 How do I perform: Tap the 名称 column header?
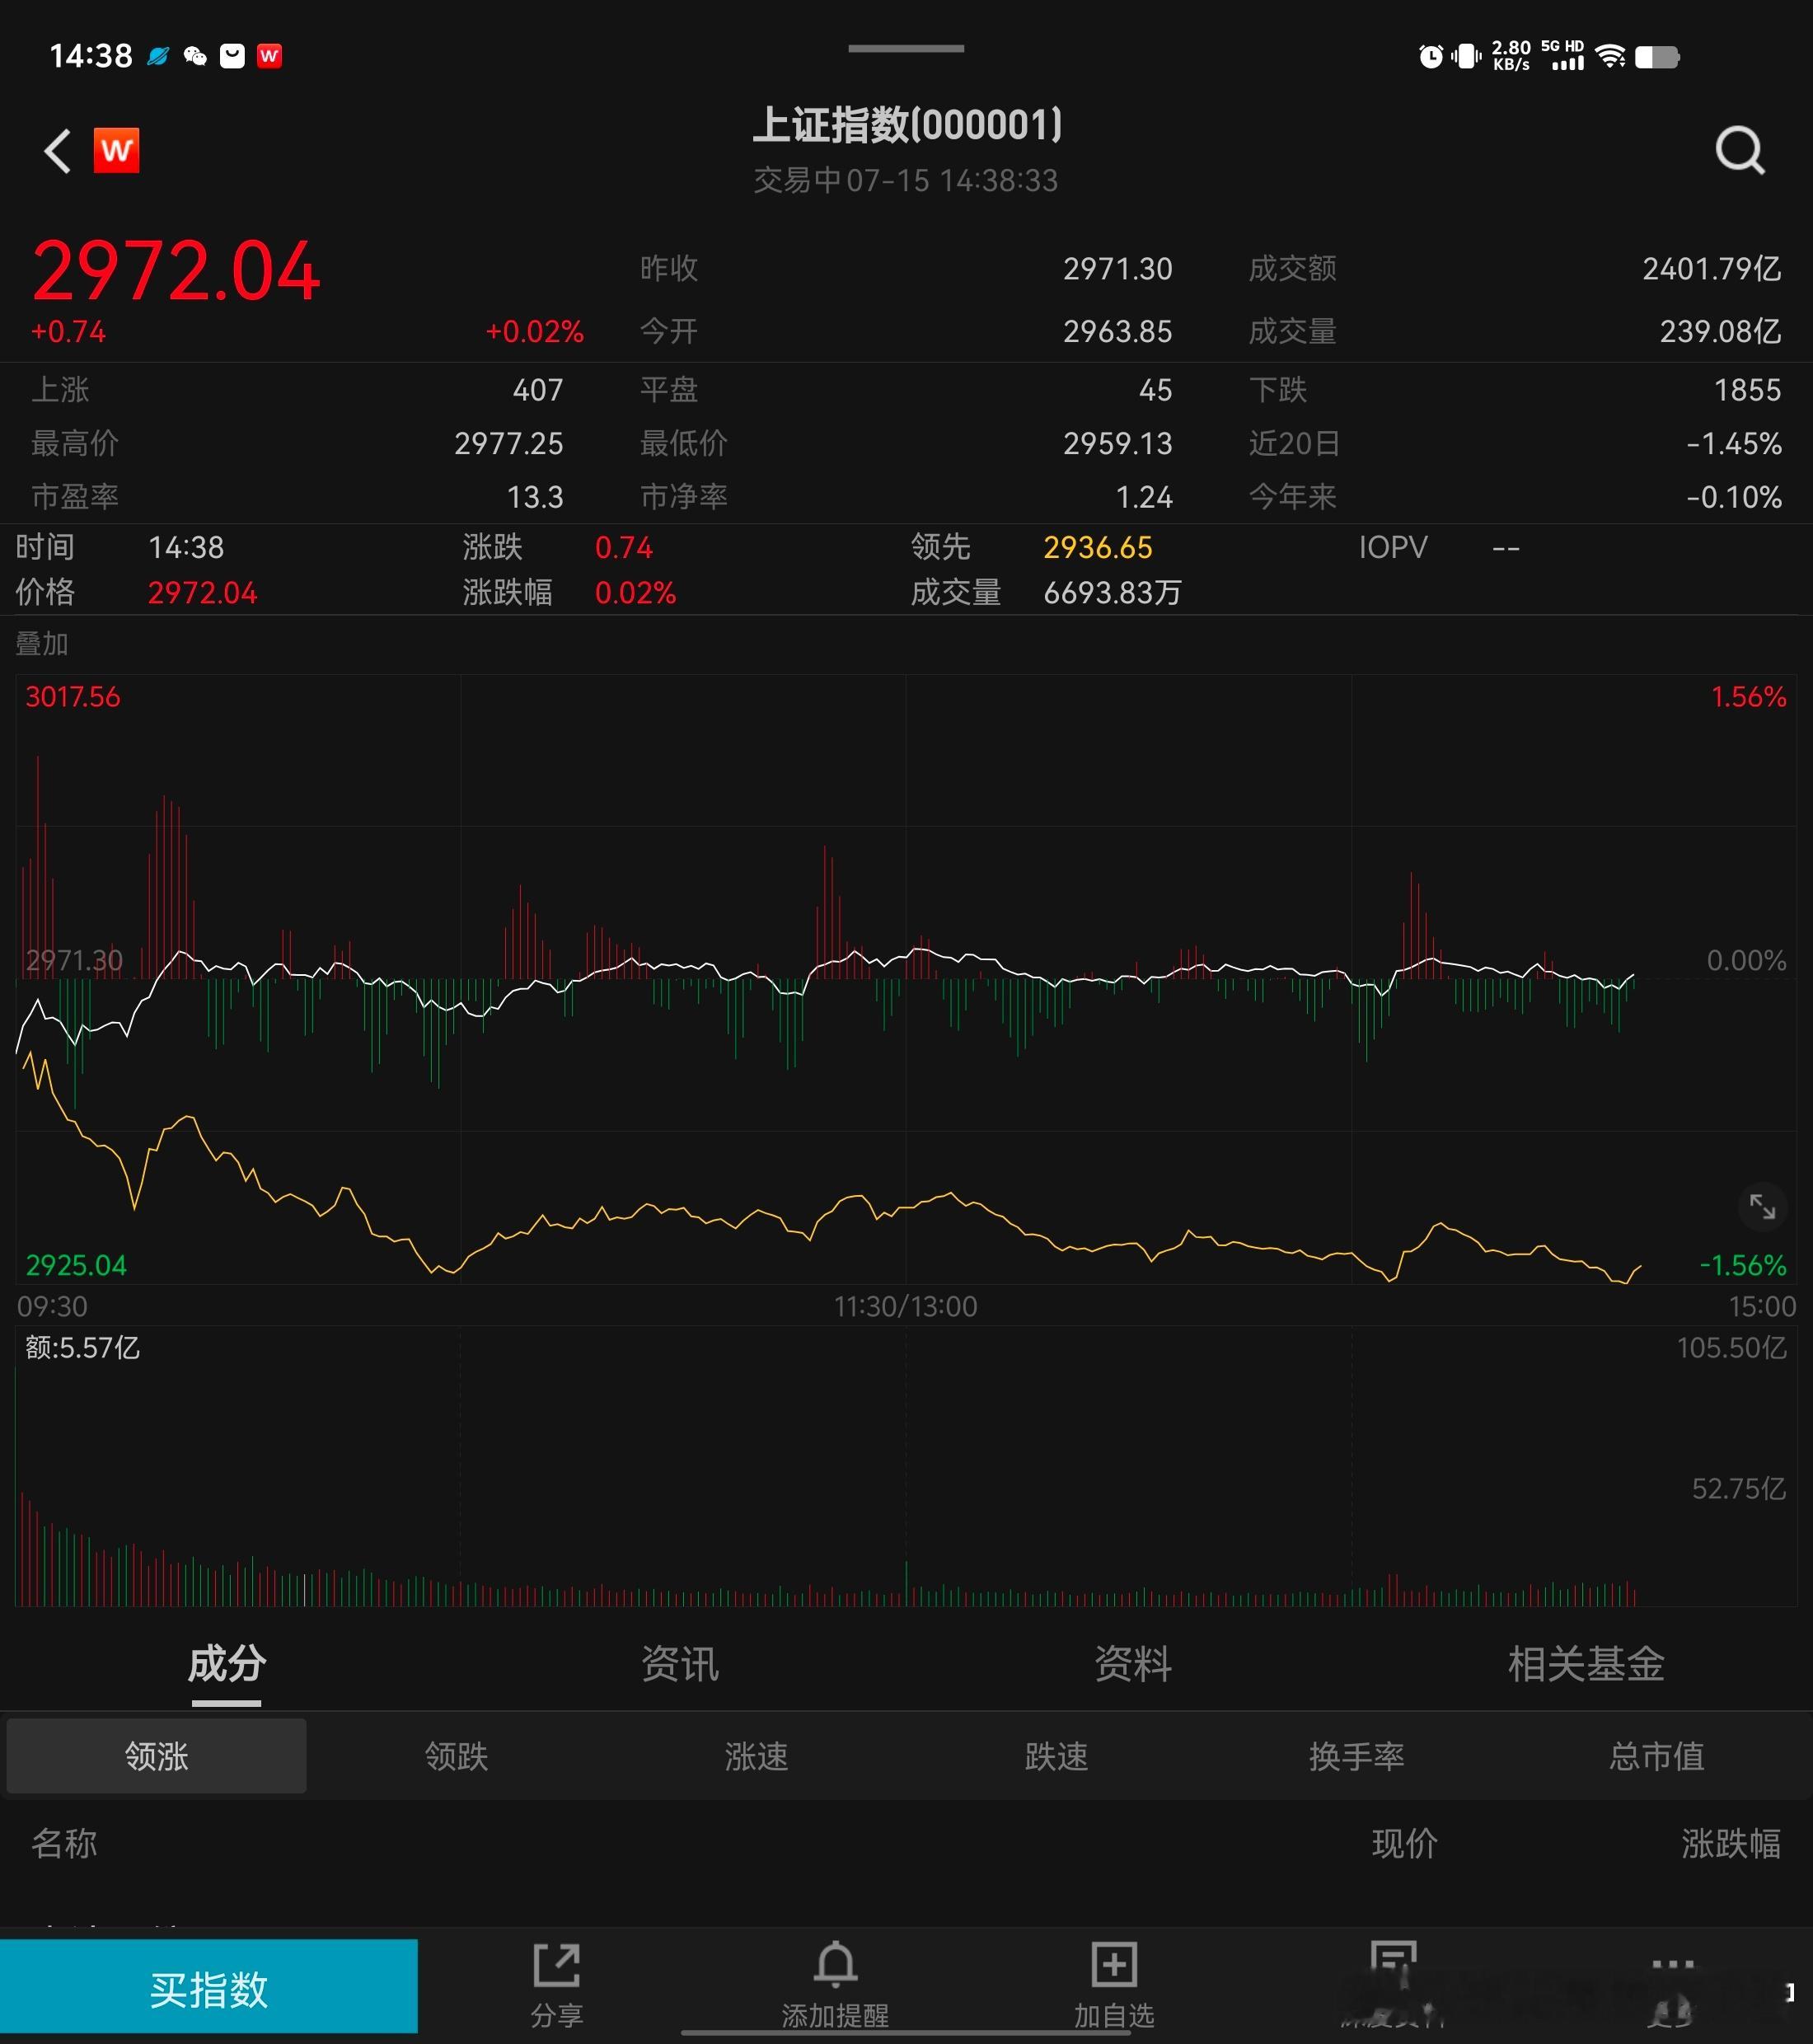click(64, 1844)
